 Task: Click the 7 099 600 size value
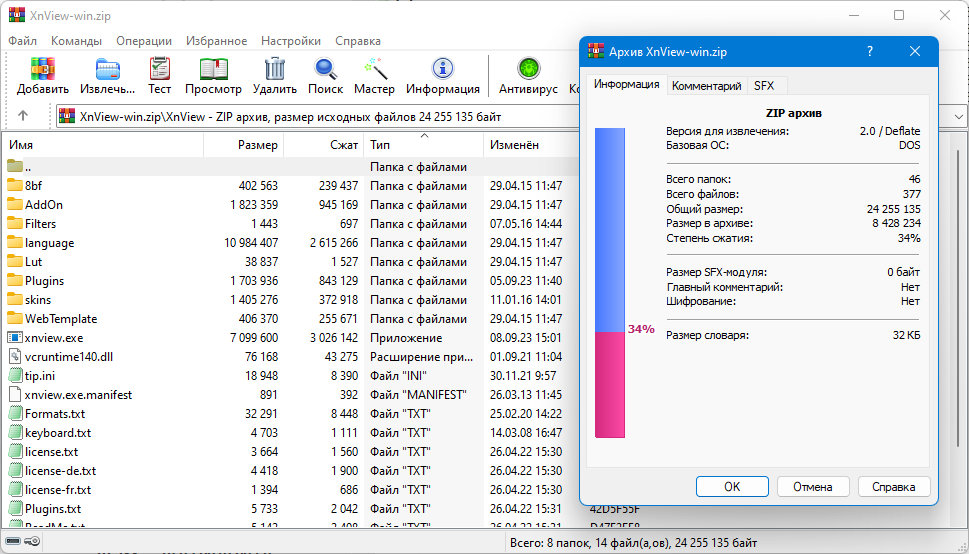(253, 338)
